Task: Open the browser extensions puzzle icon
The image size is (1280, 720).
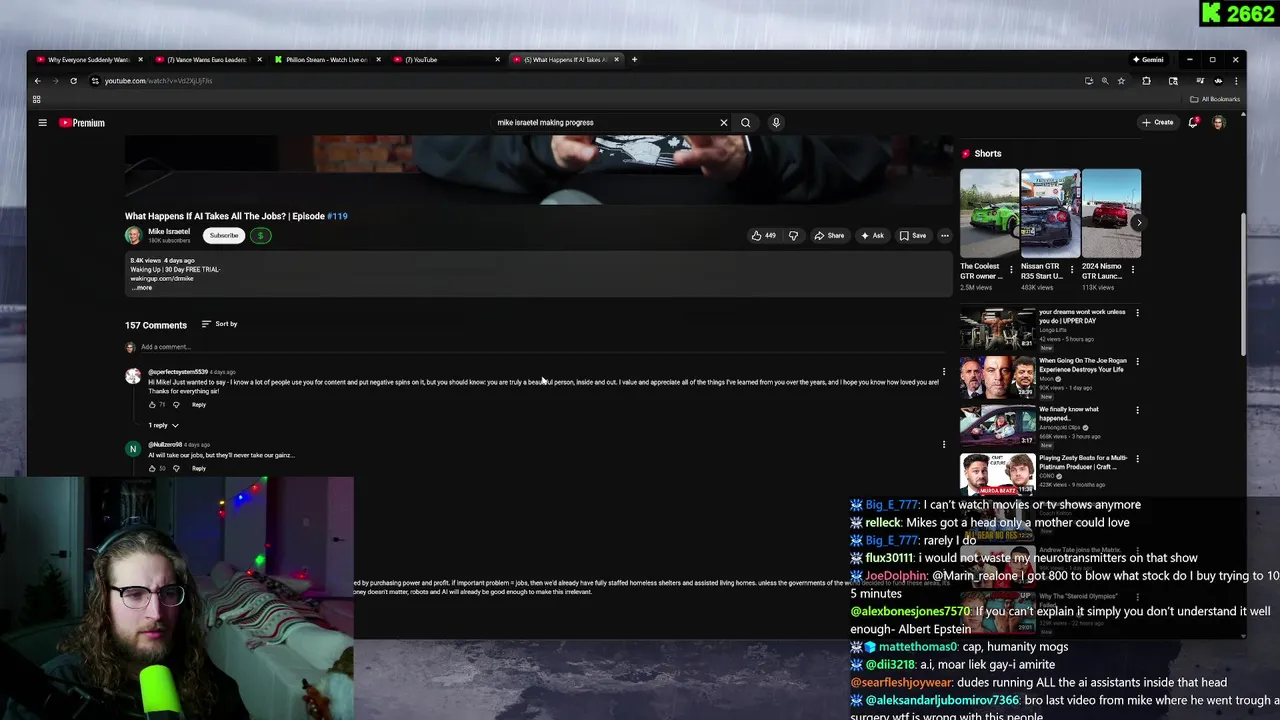Action: (x=1147, y=81)
